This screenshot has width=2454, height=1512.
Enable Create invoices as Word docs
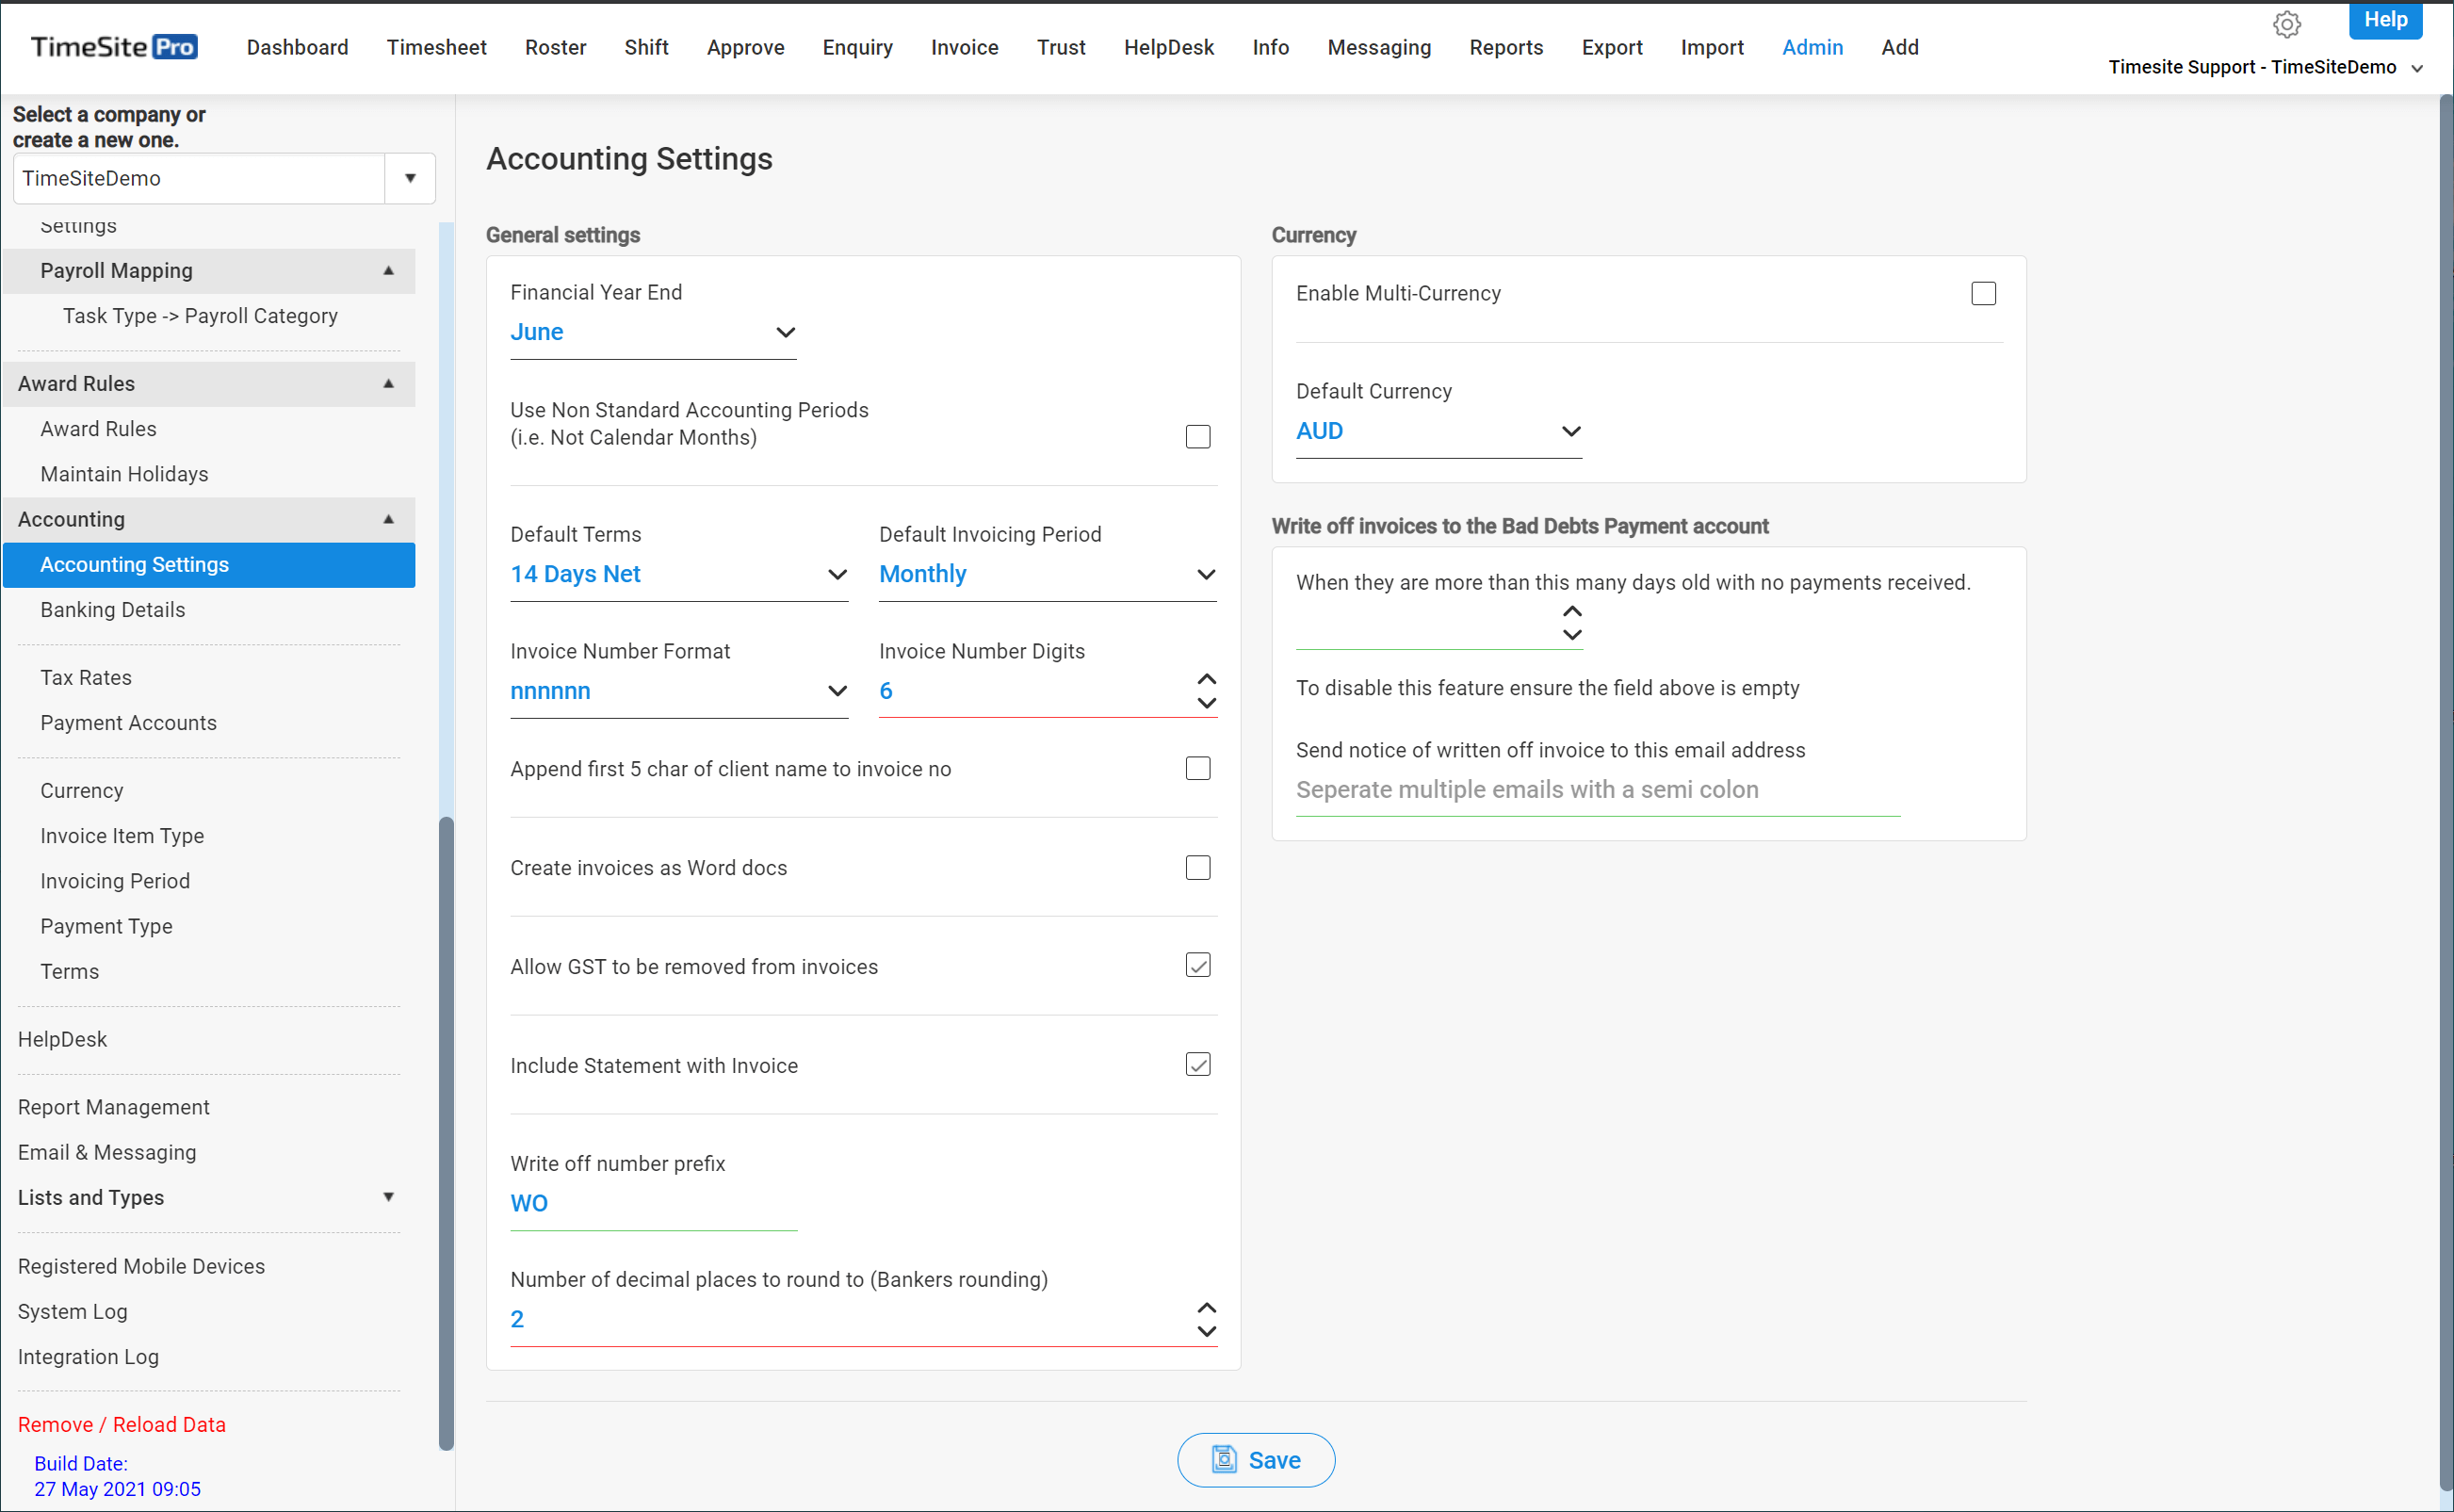click(x=1198, y=867)
